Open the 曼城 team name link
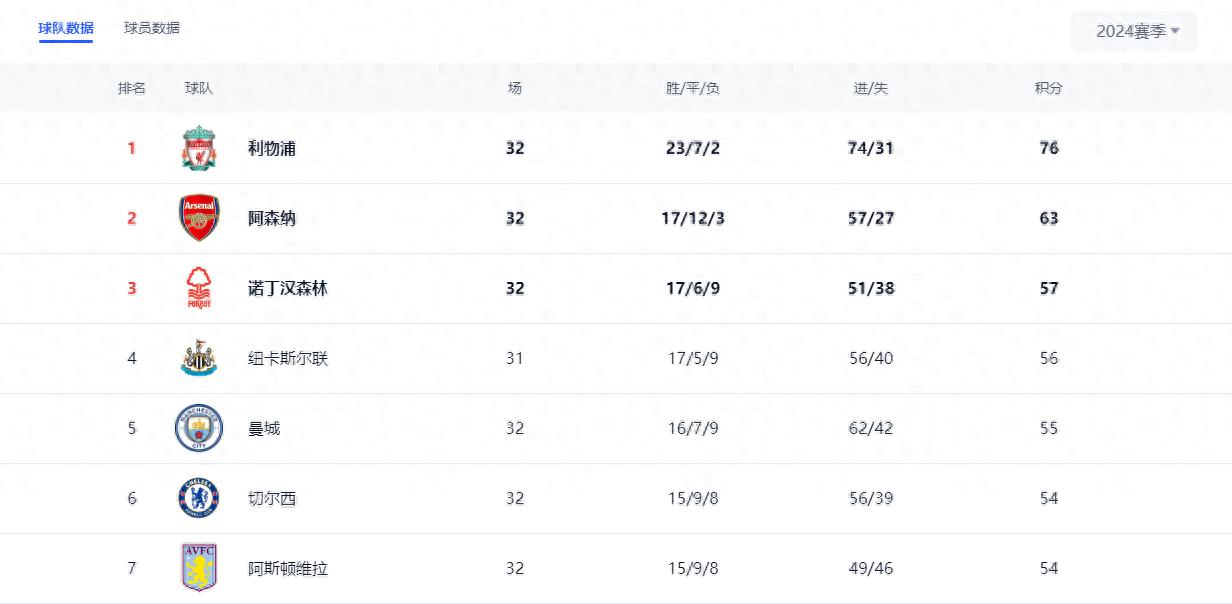 [264, 428]
